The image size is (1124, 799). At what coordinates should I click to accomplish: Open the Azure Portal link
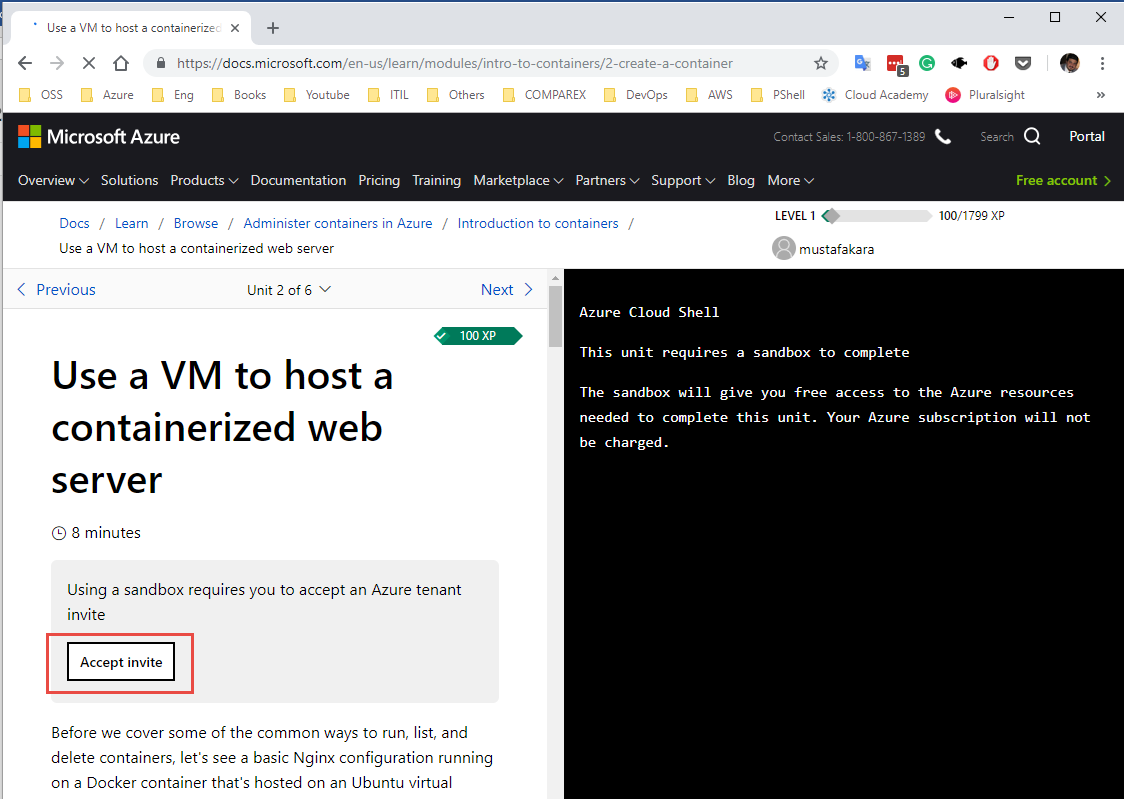click(1087, 136)
